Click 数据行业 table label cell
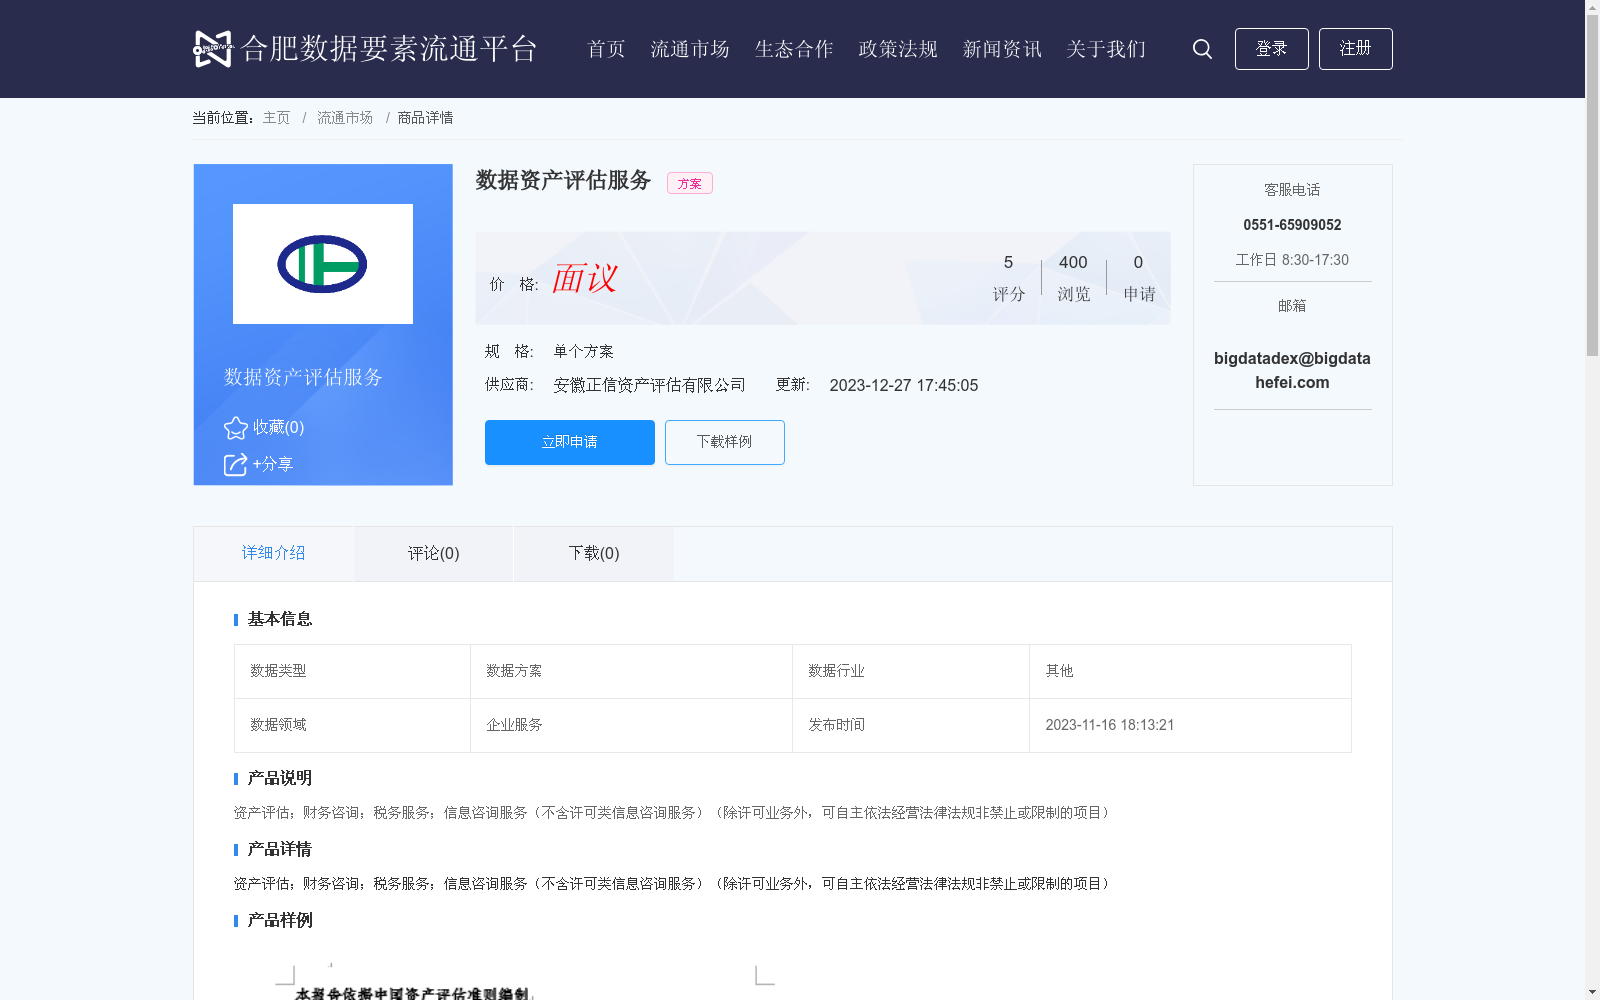The width and height of the screenshot is (1600, 1000). point(911,671)
